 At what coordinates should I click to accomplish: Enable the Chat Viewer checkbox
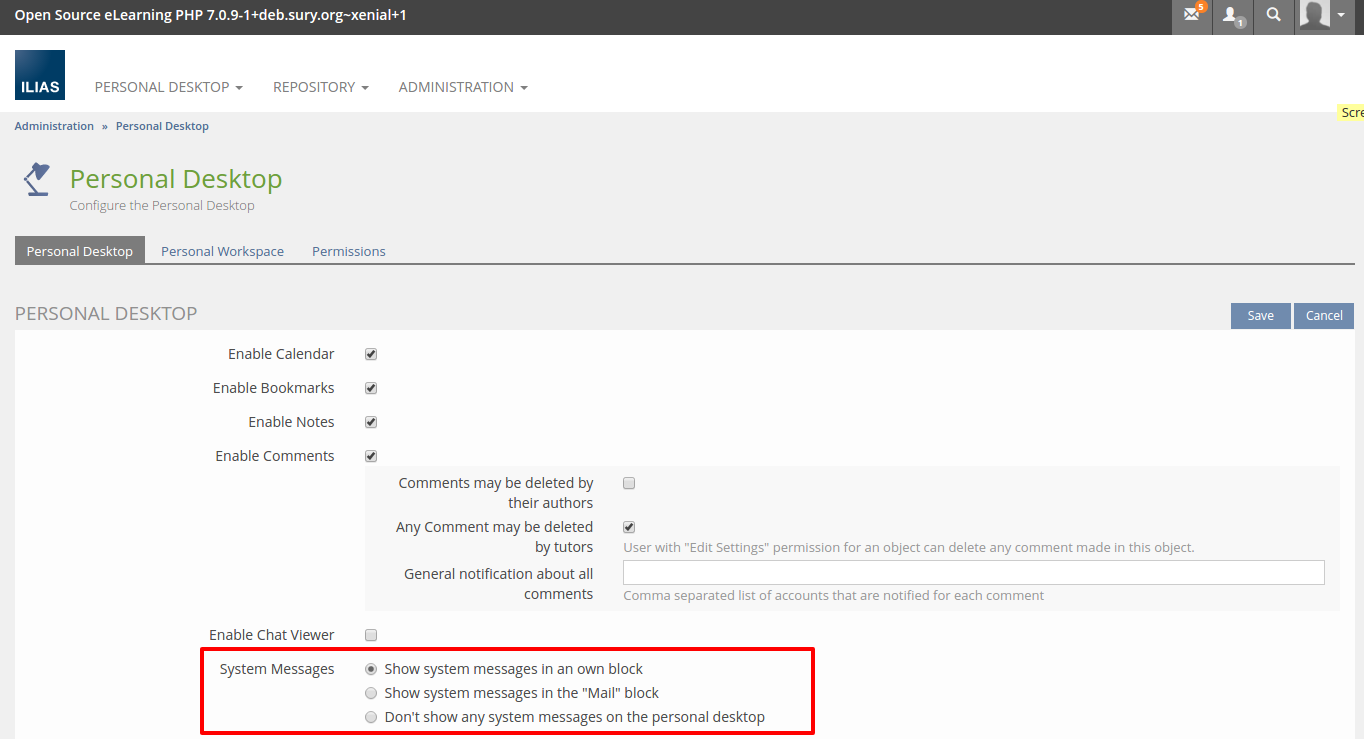tap(371, 635)
